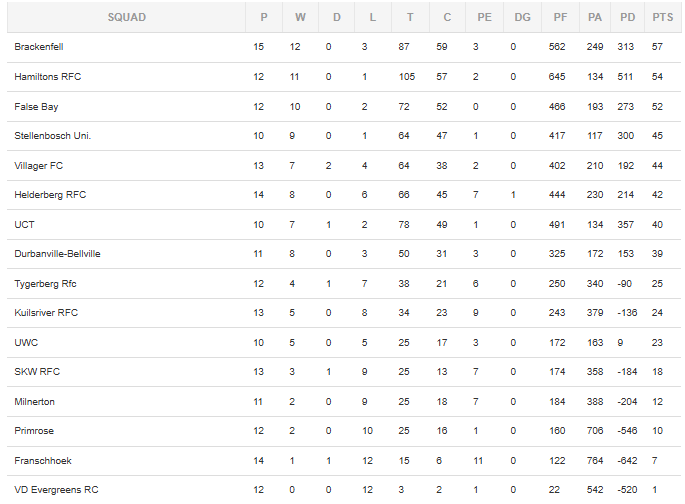Open the Franschhoek squad entry
The width and height of the screenshot is (685, 504).
click(x=43, y=461)
